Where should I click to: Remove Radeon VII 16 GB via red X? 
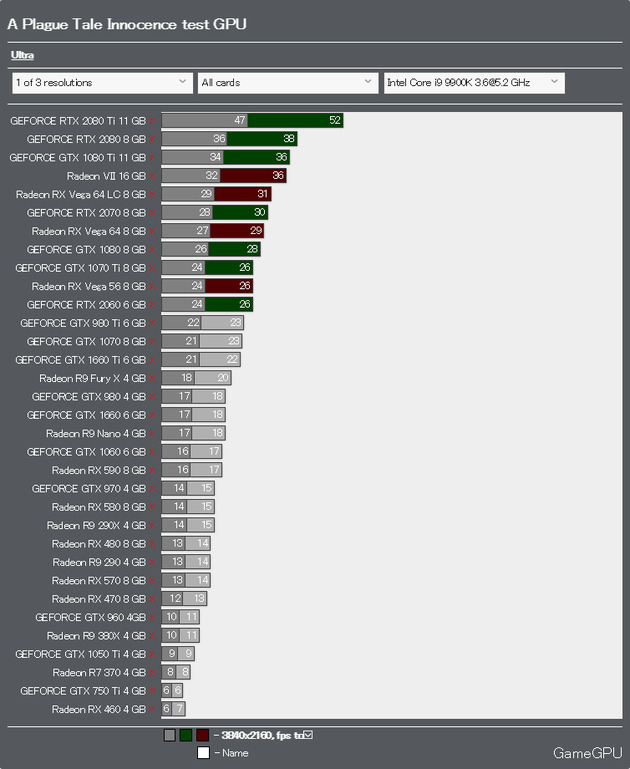pyautogui.click(x=152, y=176)
